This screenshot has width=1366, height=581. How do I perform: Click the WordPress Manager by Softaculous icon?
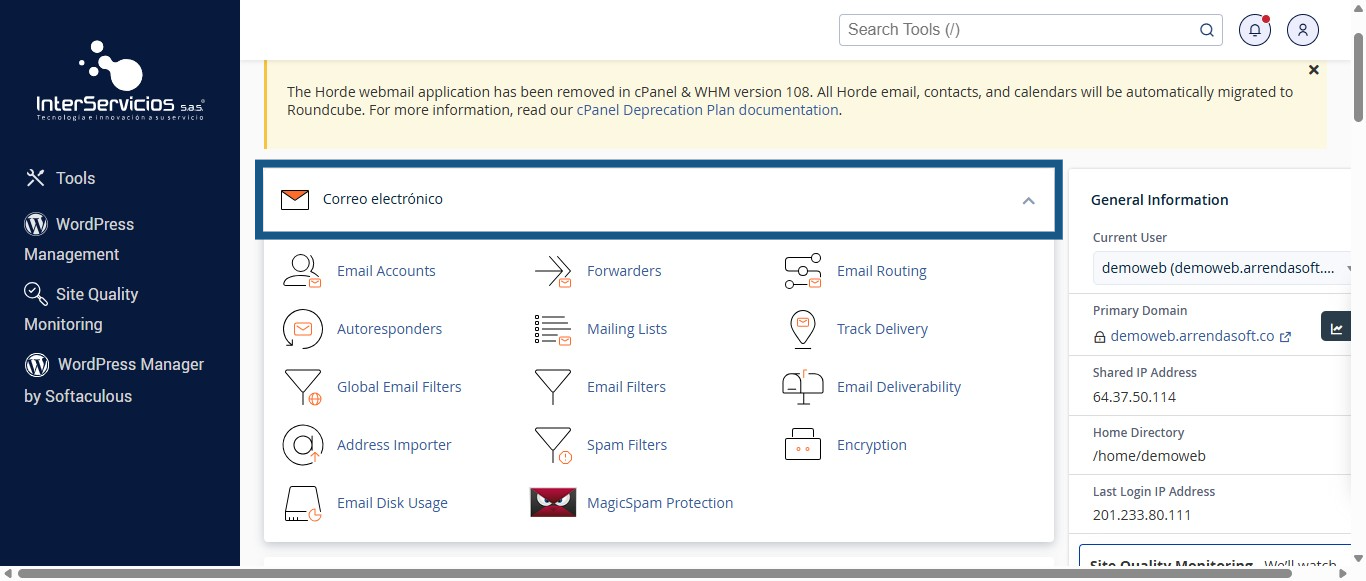click(37, 364)
